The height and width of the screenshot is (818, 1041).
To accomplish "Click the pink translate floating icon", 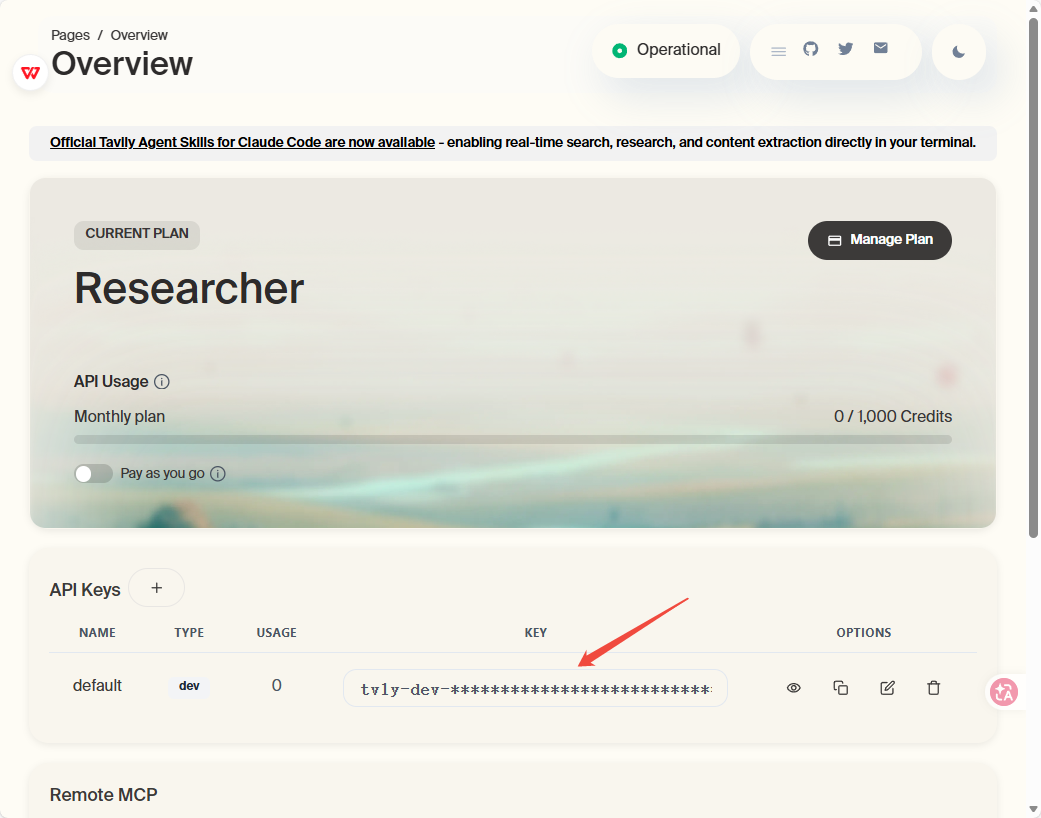I will (x=1004, y=693).
